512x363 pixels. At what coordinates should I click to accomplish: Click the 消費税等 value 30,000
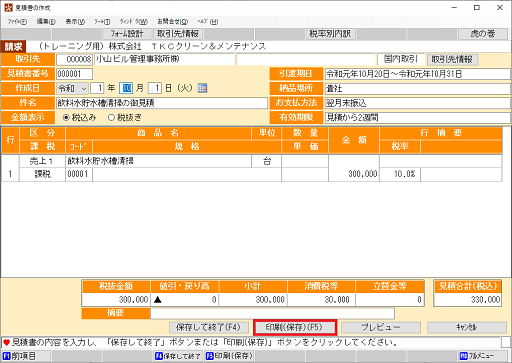pos(321,300)
